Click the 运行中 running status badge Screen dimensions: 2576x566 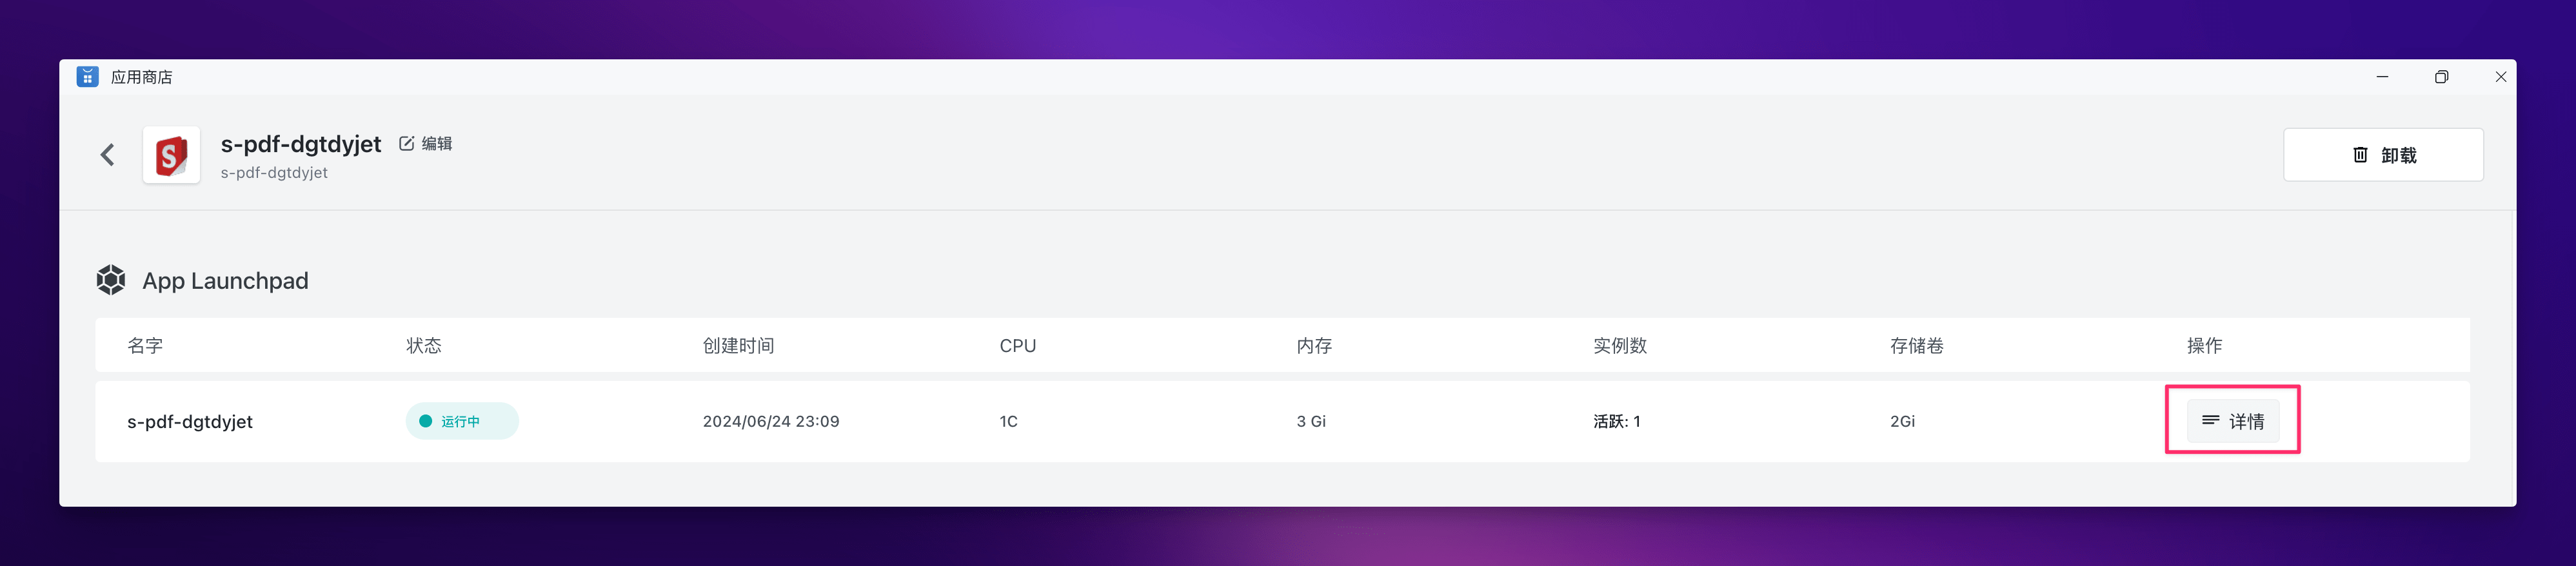click(x=461, y=421)
